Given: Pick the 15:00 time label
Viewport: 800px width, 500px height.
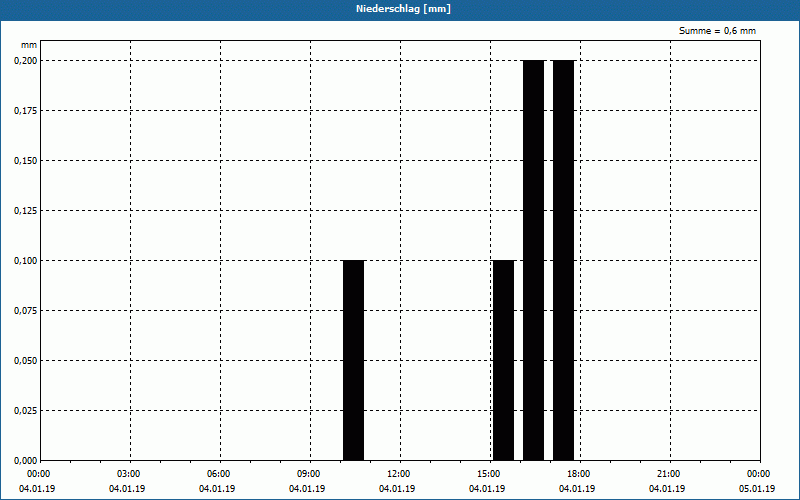Looking at the screenshot, I should pos(489,474).
